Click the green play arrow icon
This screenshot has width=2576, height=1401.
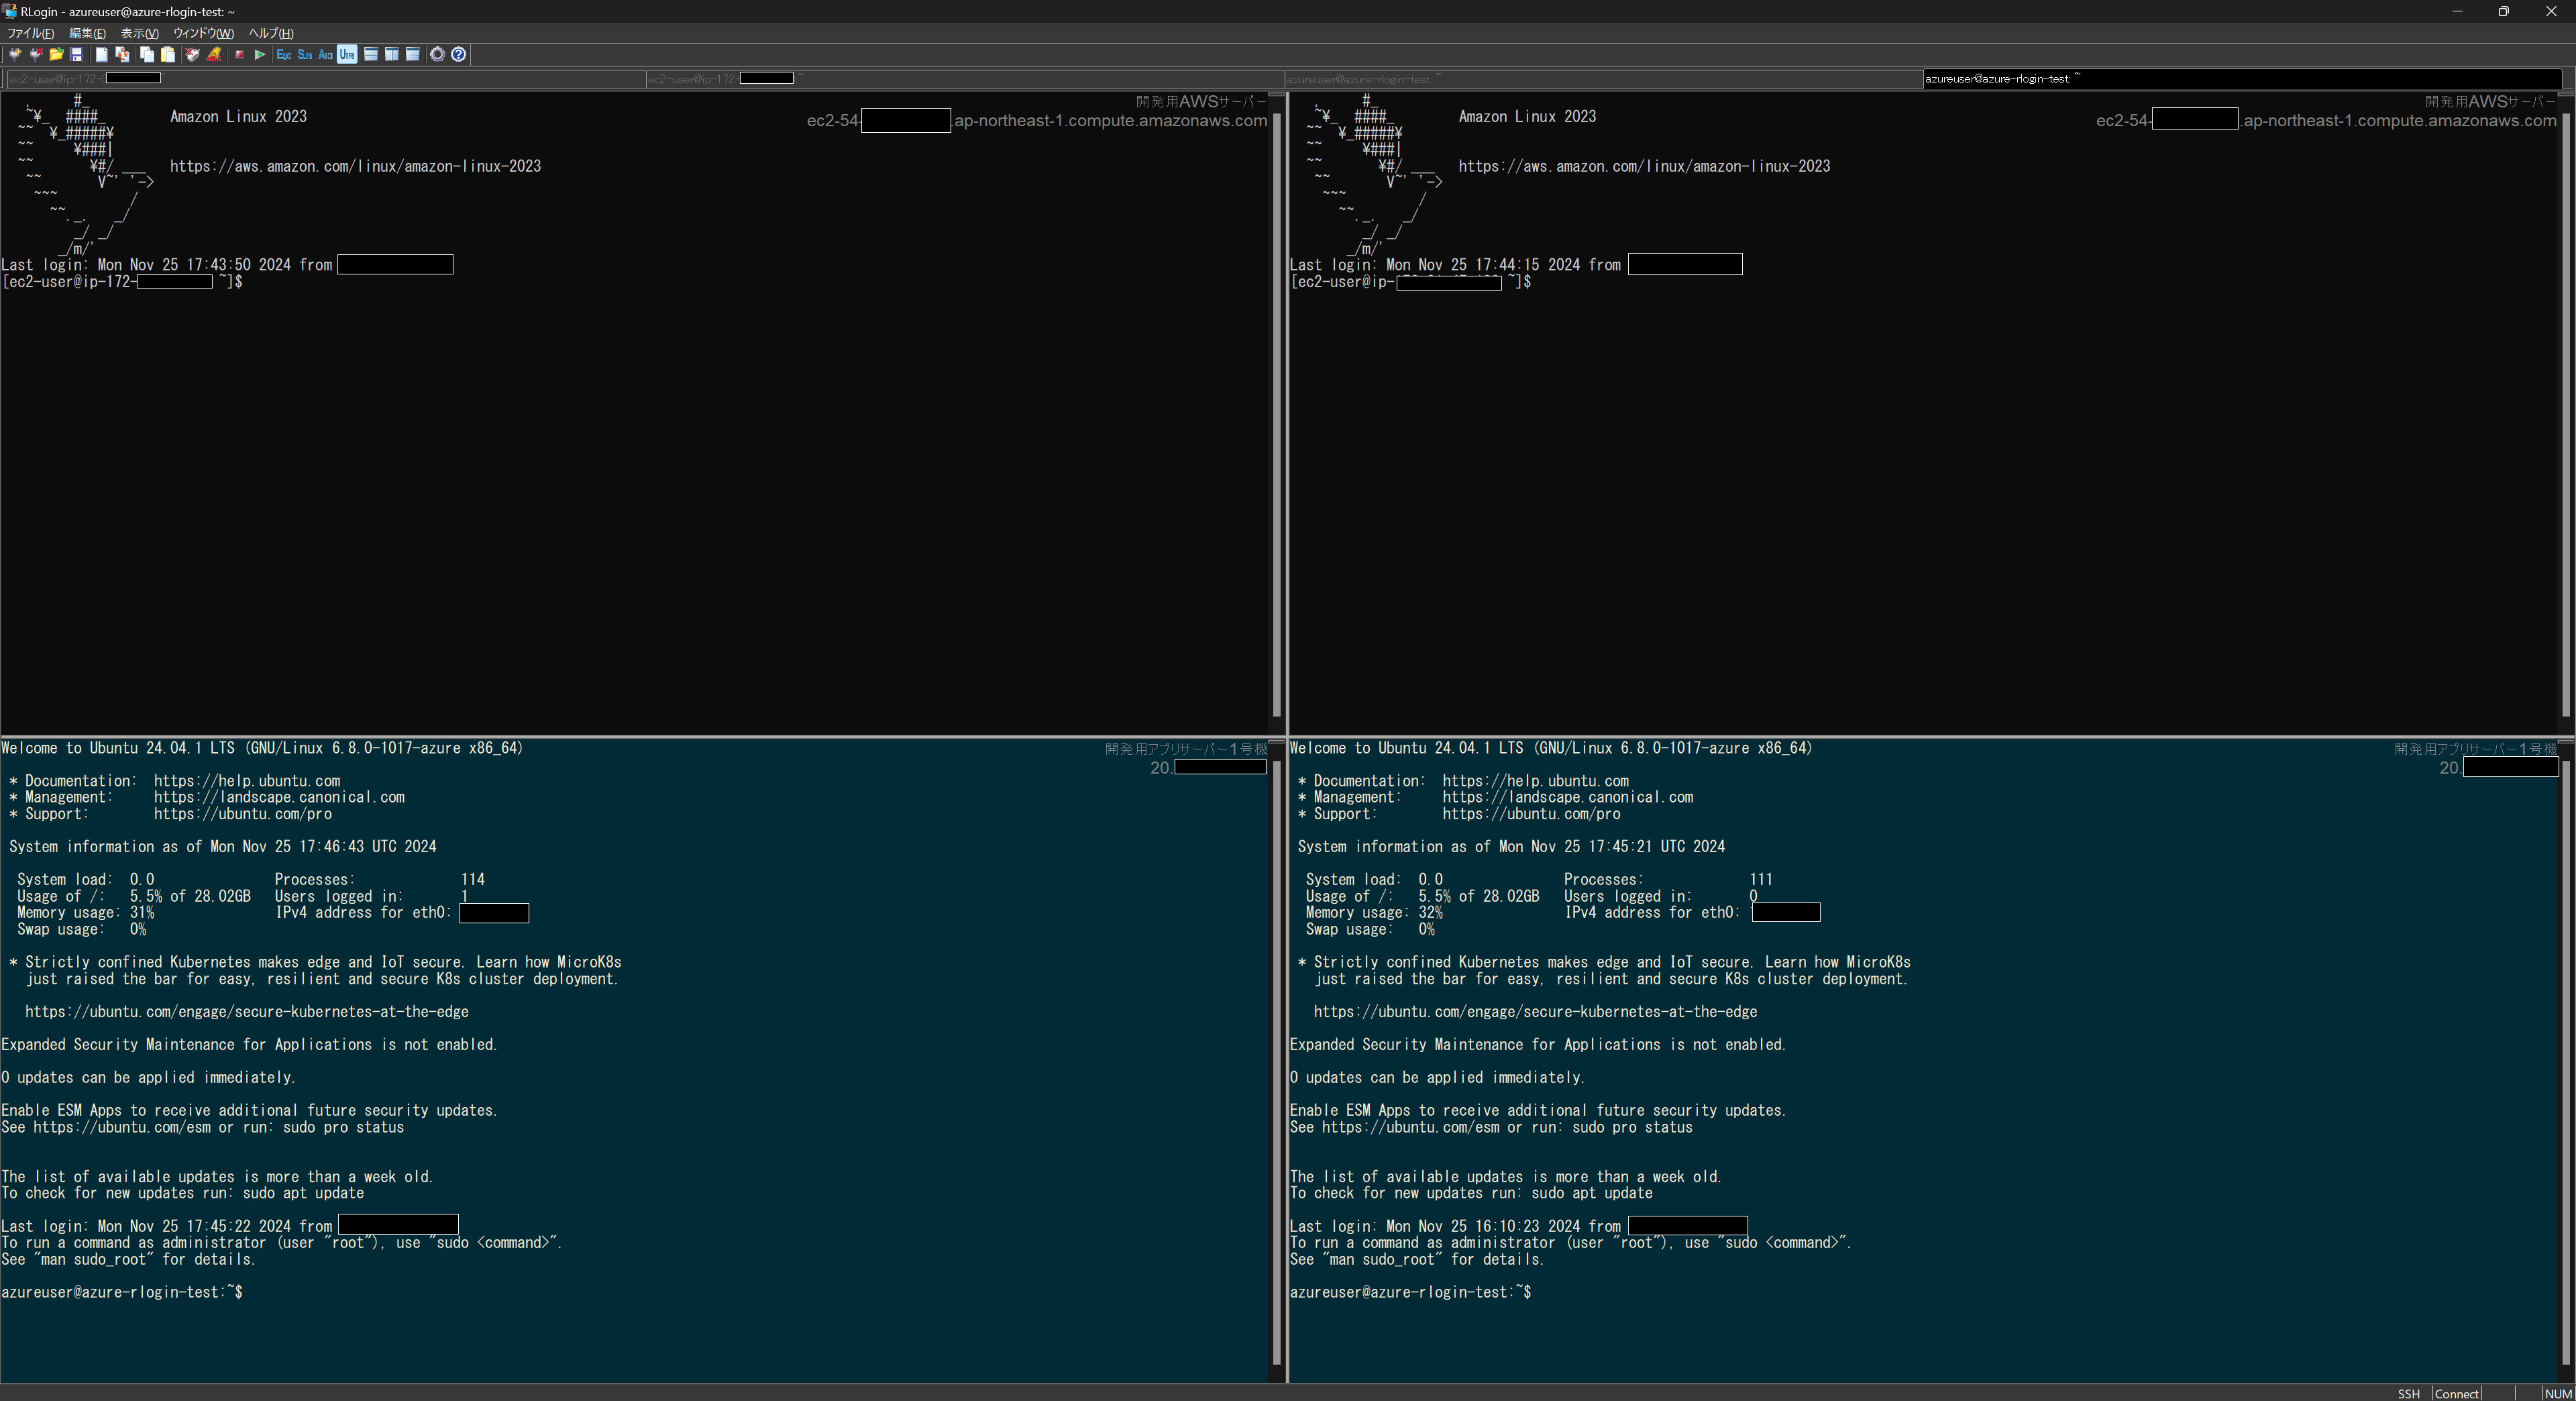(260, 55)
